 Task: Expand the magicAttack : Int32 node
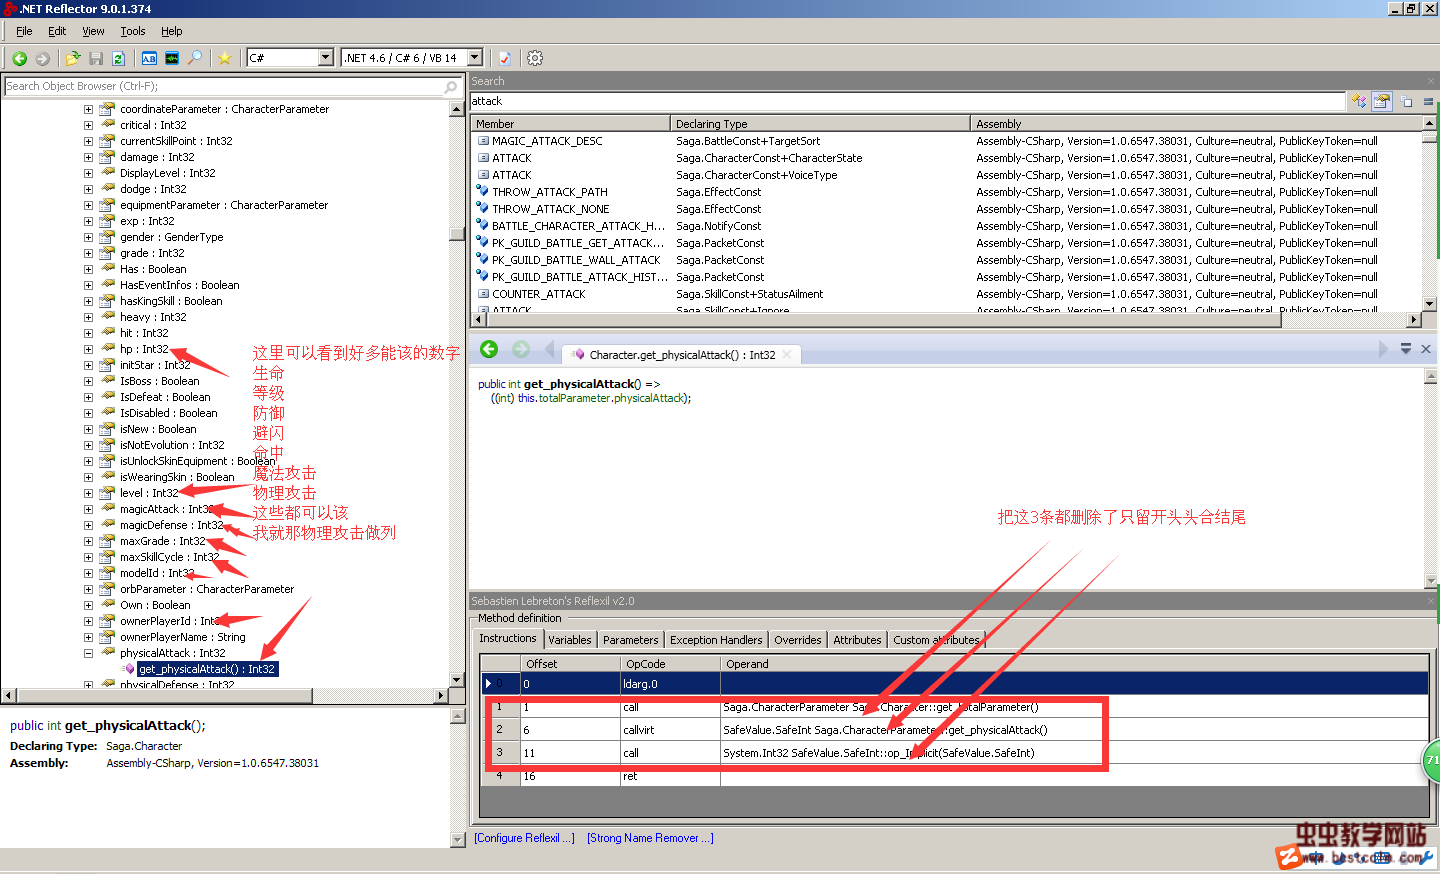tap(88, 509)
